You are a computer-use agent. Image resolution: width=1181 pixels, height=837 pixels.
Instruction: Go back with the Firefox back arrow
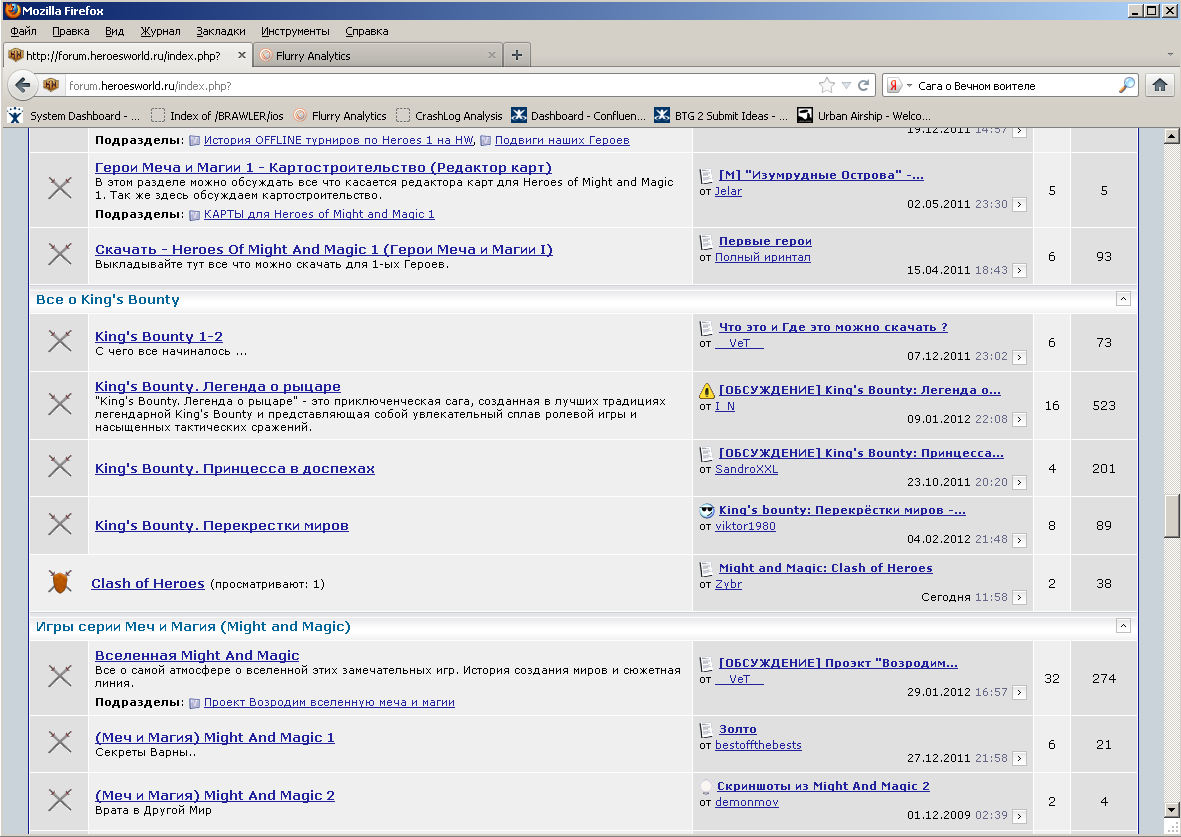pos(23,85)
